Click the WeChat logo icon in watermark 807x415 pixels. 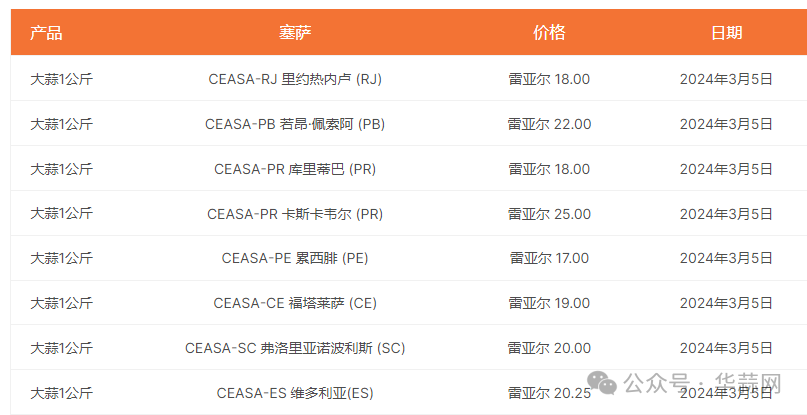(x=602, y=383)
